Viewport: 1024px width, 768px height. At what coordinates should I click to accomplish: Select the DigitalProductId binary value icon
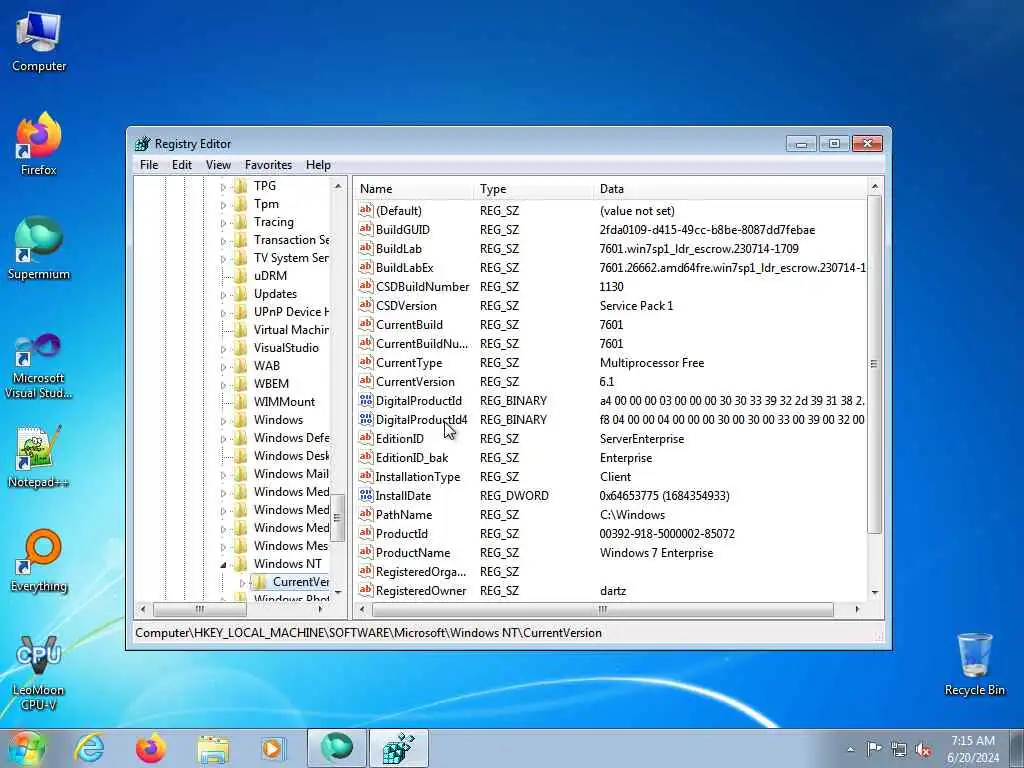[366, 400]
